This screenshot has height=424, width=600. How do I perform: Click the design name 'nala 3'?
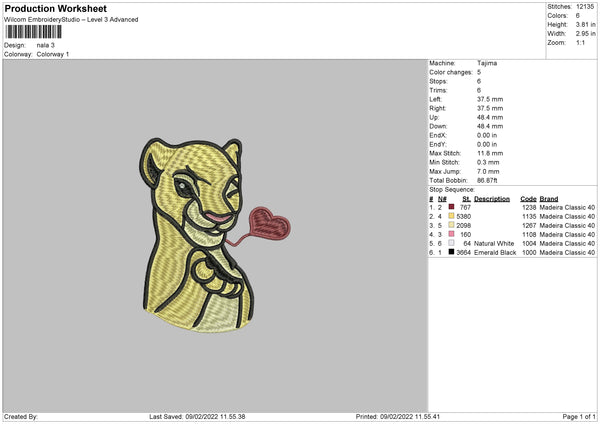[x=46, y=45]
